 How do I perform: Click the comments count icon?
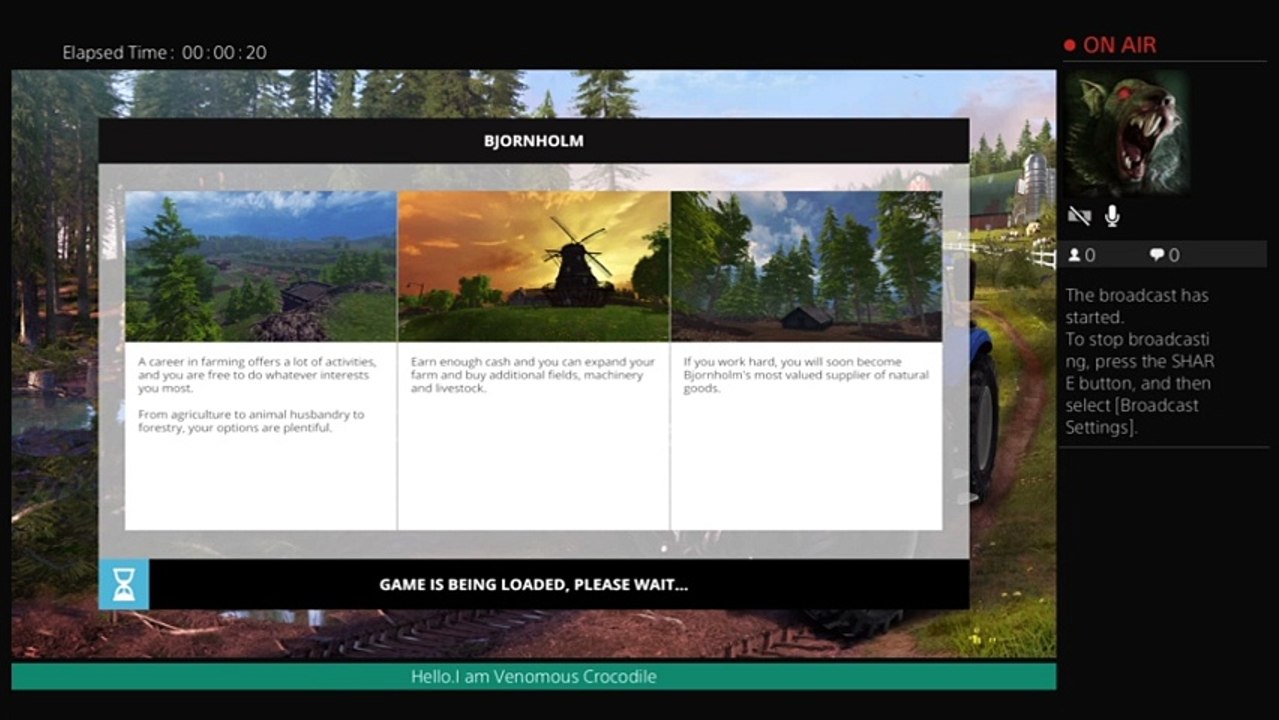(x=1157, y=255)
